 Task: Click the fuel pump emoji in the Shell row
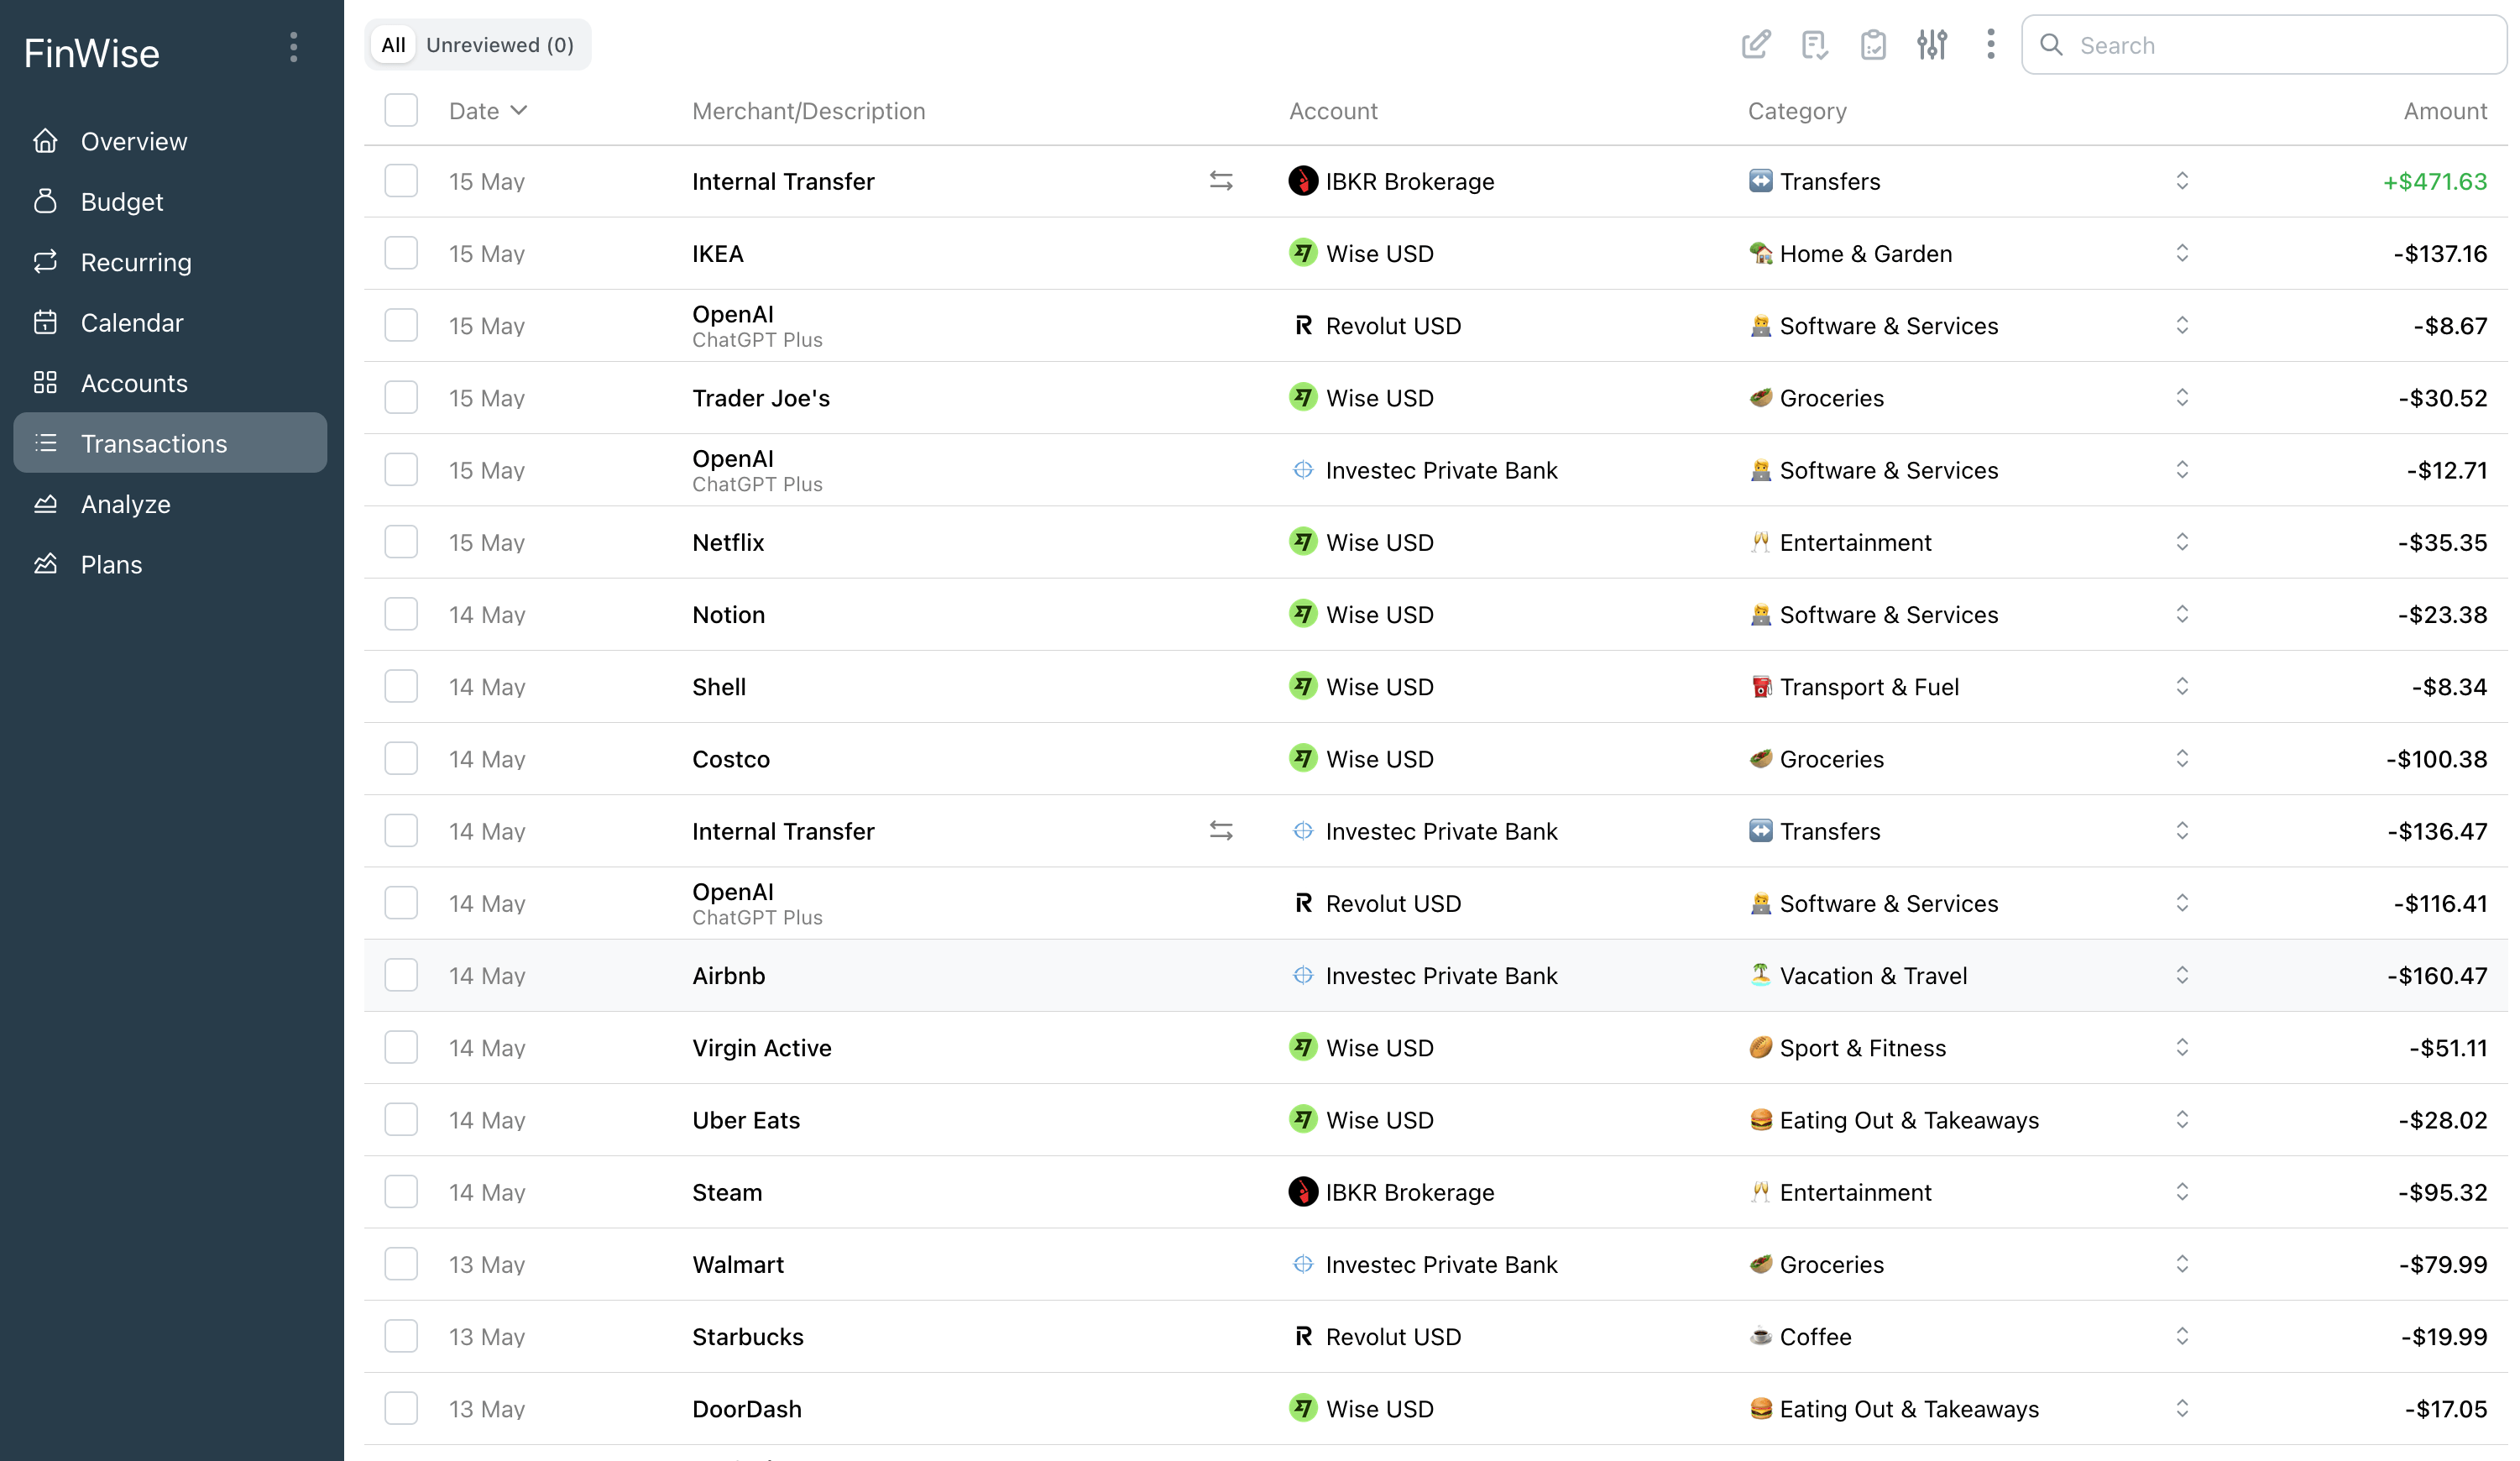pyautogui.click(x=1761, y=687)
